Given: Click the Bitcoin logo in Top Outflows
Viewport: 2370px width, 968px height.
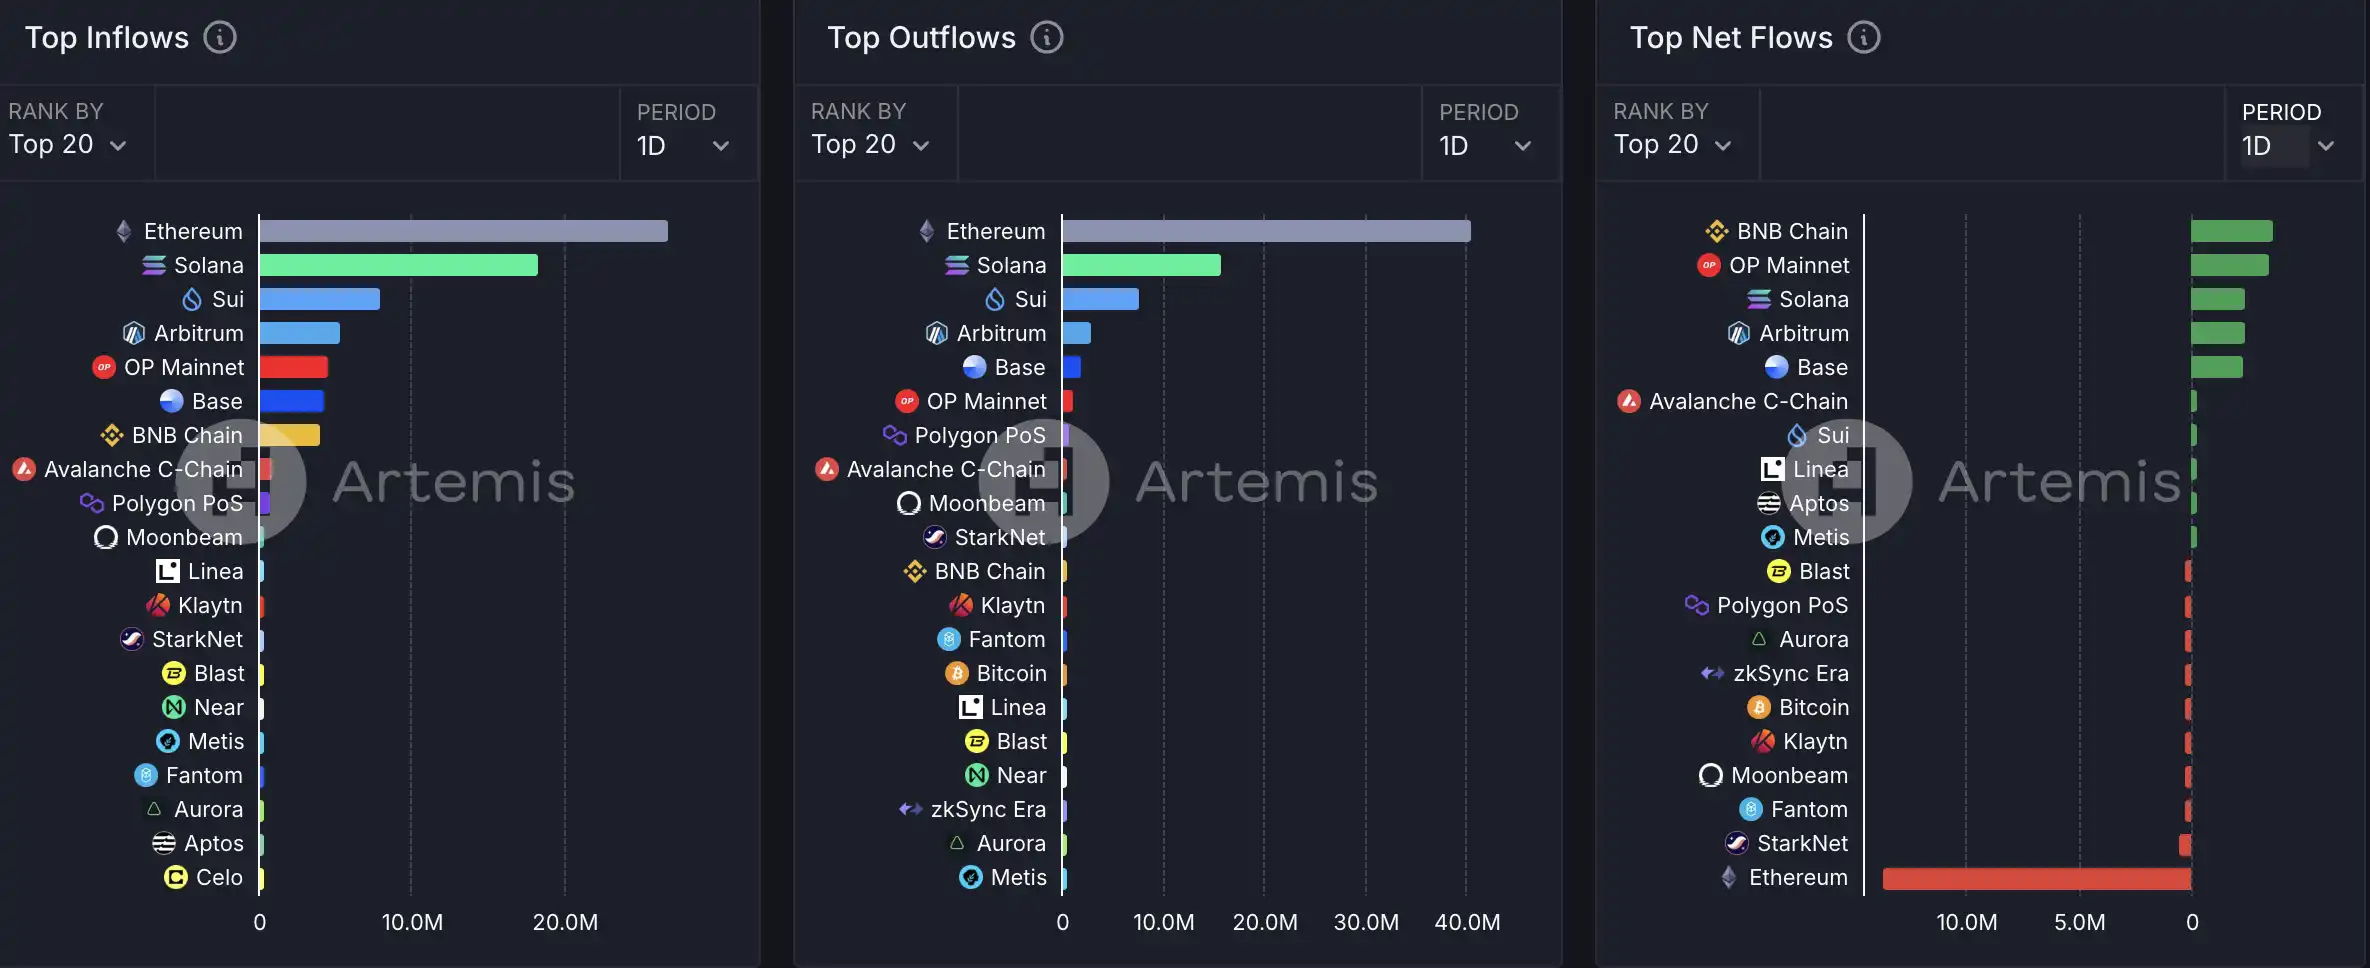Looking at the screenshot, I should tap(957, 674).
